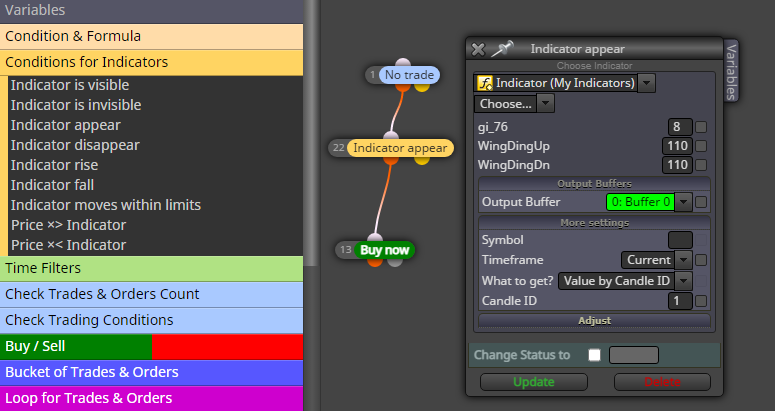Open the What to get dropdown
This screenshot has width=775, height=411.
coord(684,281)
